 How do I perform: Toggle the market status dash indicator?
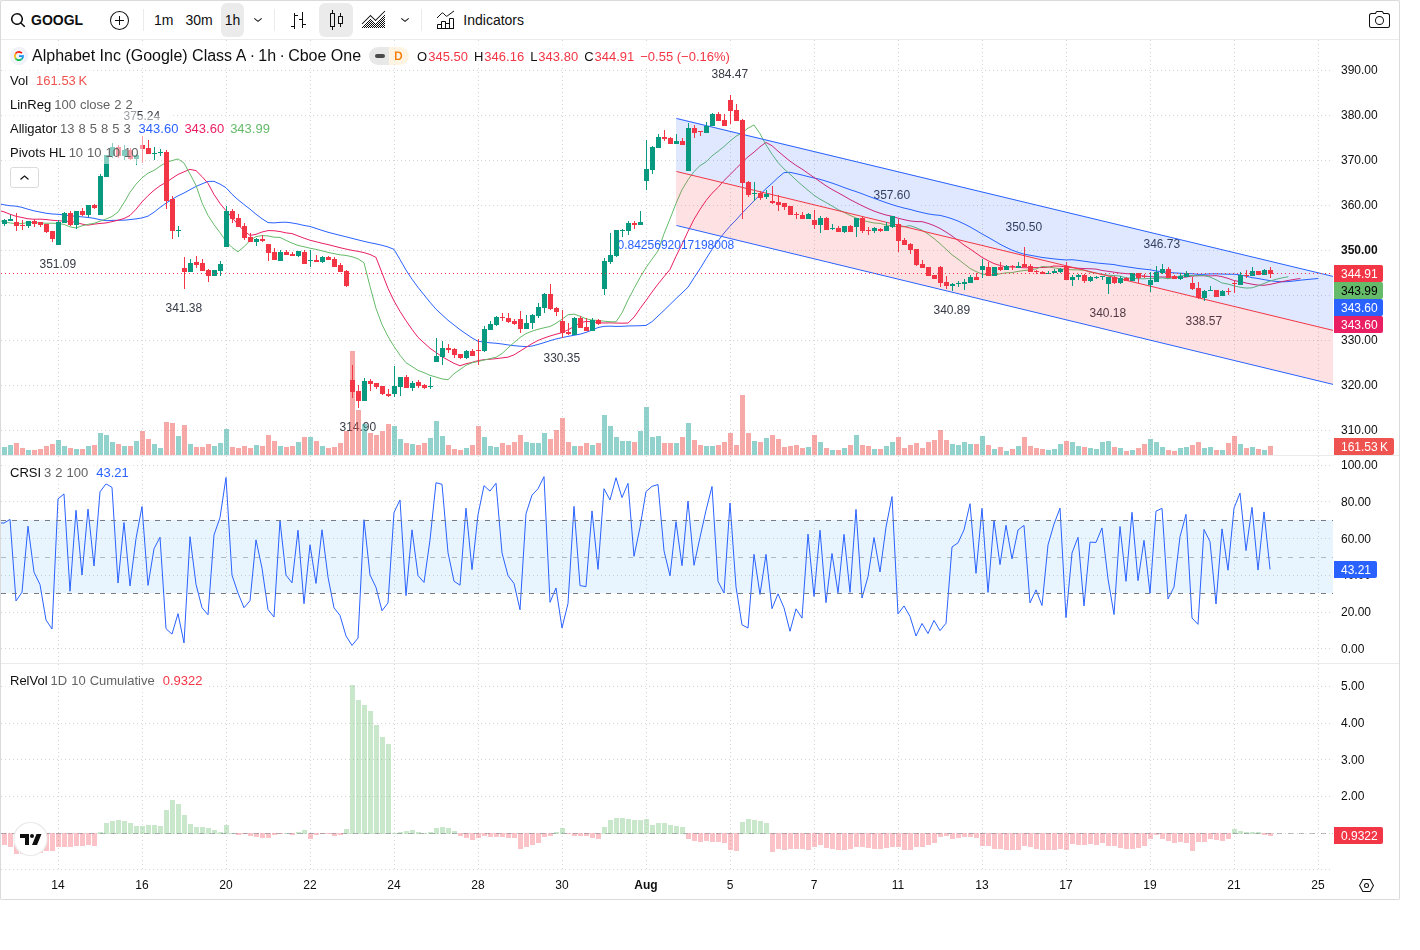pyautogui.click(x=379, y=56)
